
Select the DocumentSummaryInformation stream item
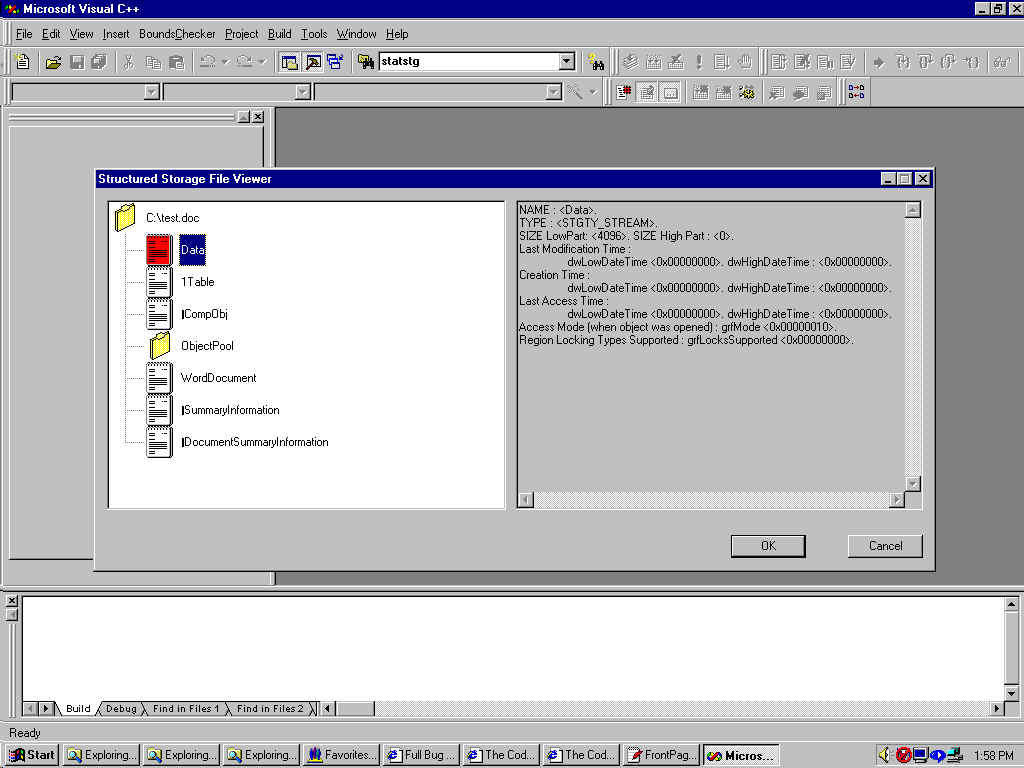tap(255, 442)
